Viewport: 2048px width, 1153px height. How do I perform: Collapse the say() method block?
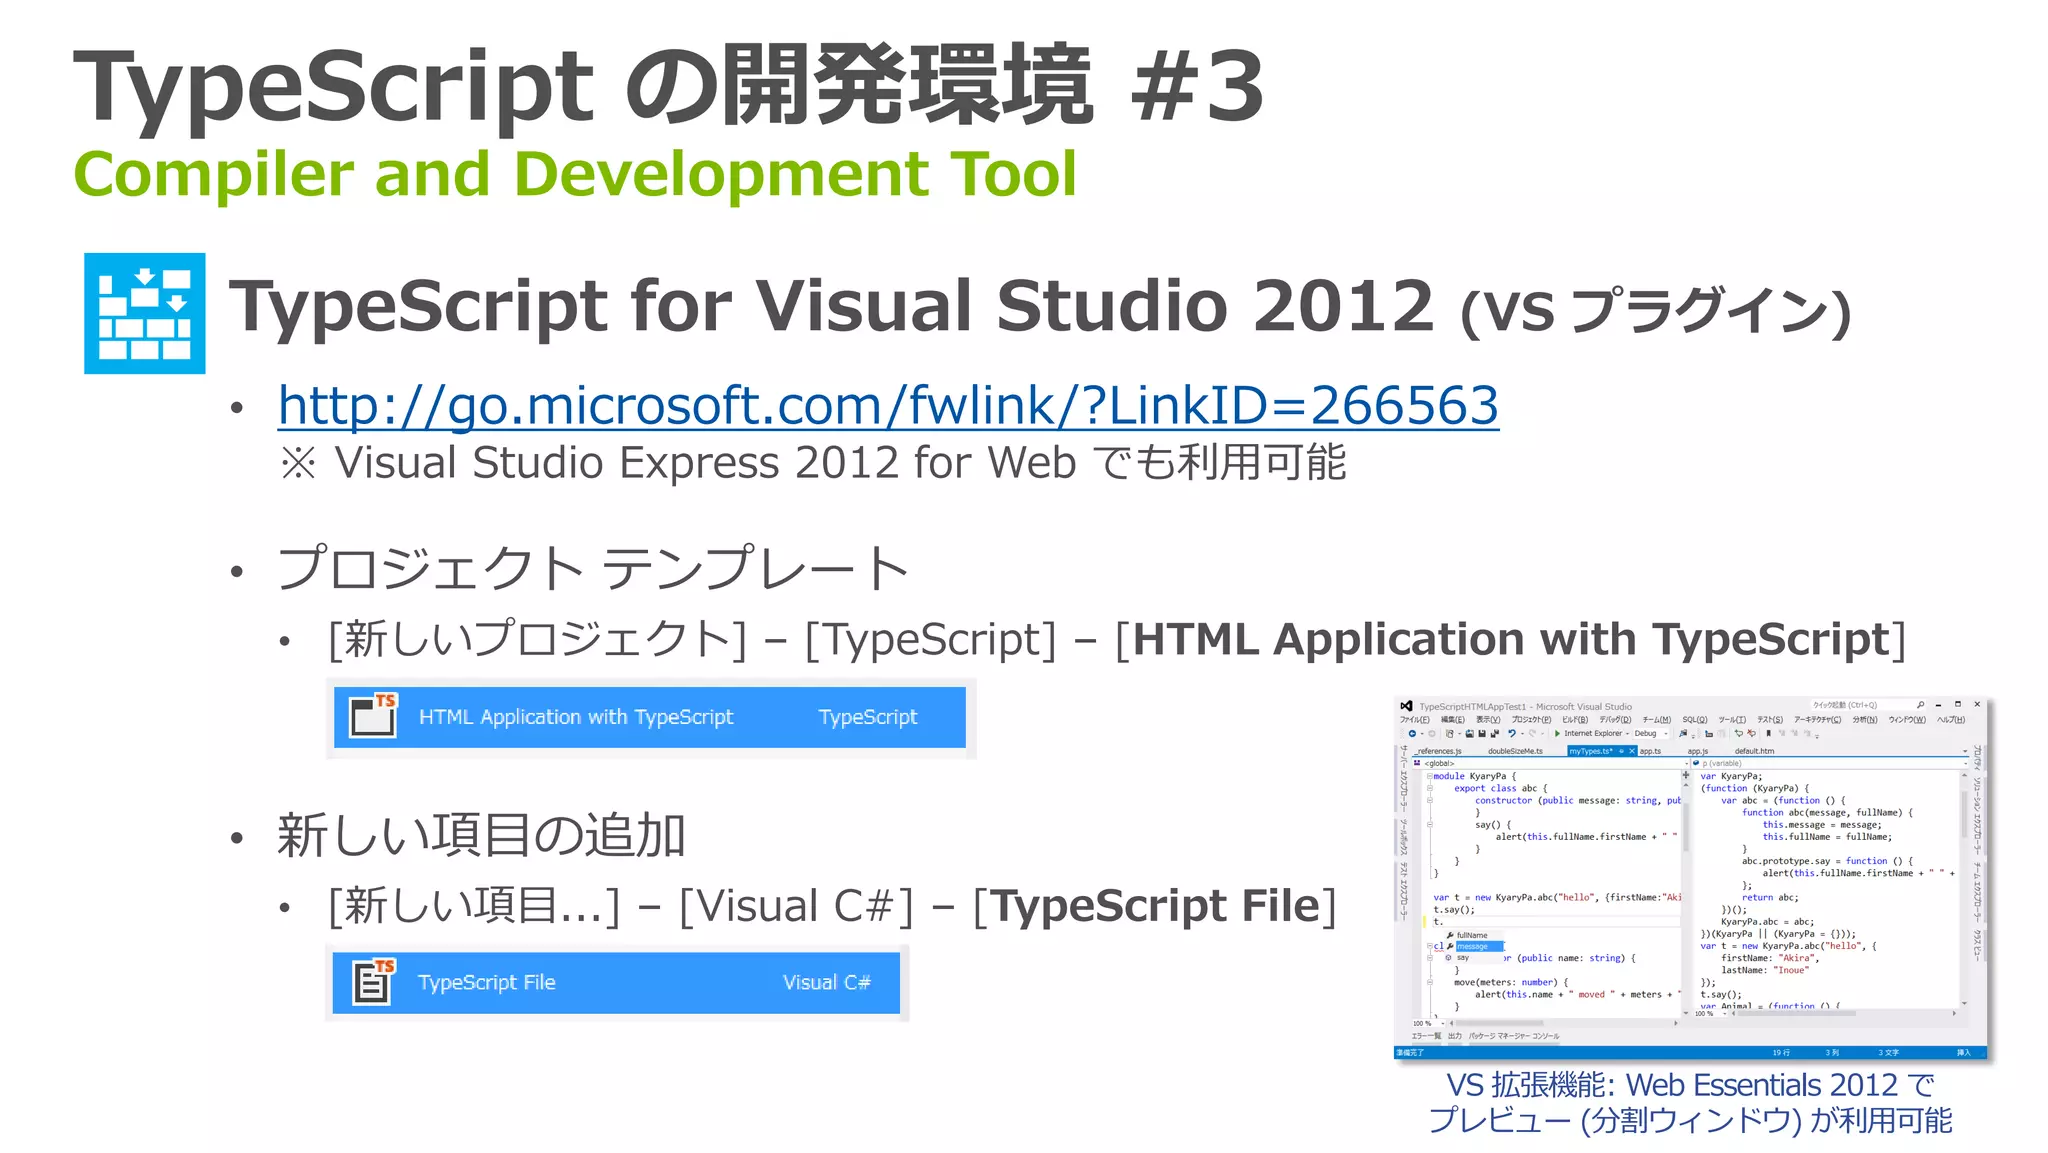[1430, 825]
